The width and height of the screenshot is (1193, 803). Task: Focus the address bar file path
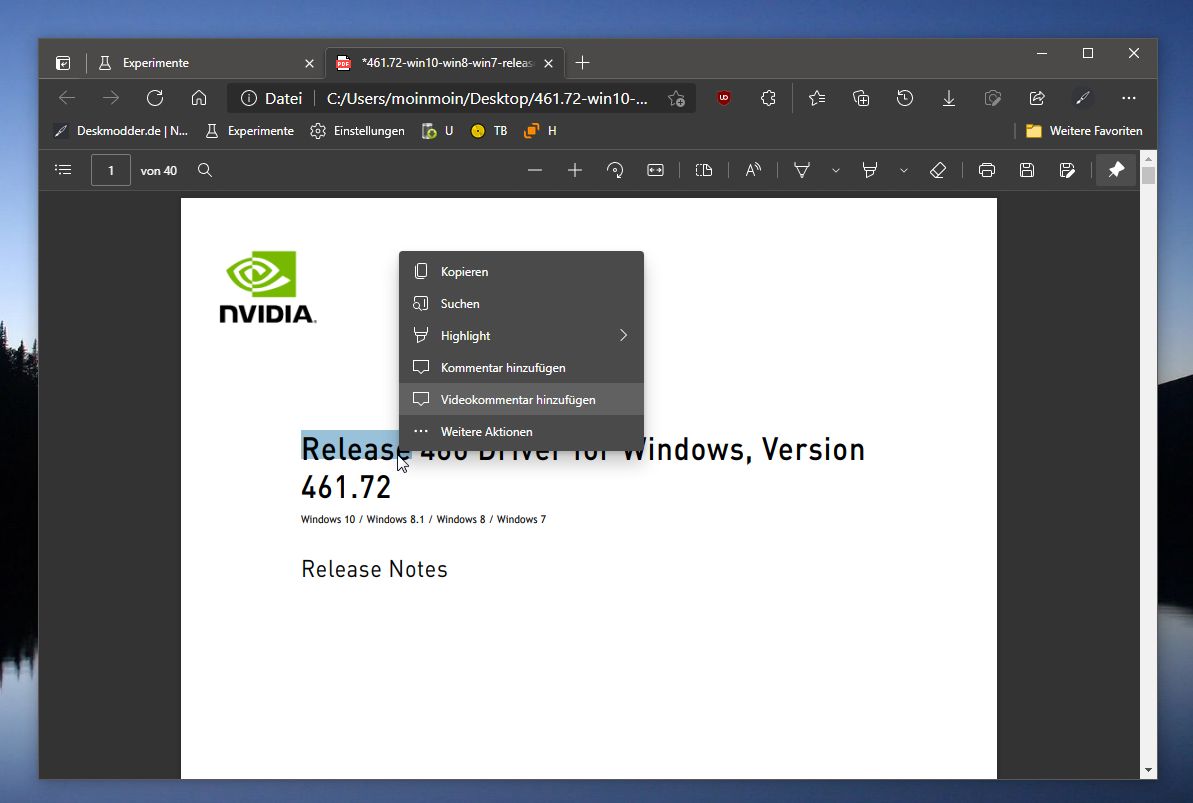487,98
